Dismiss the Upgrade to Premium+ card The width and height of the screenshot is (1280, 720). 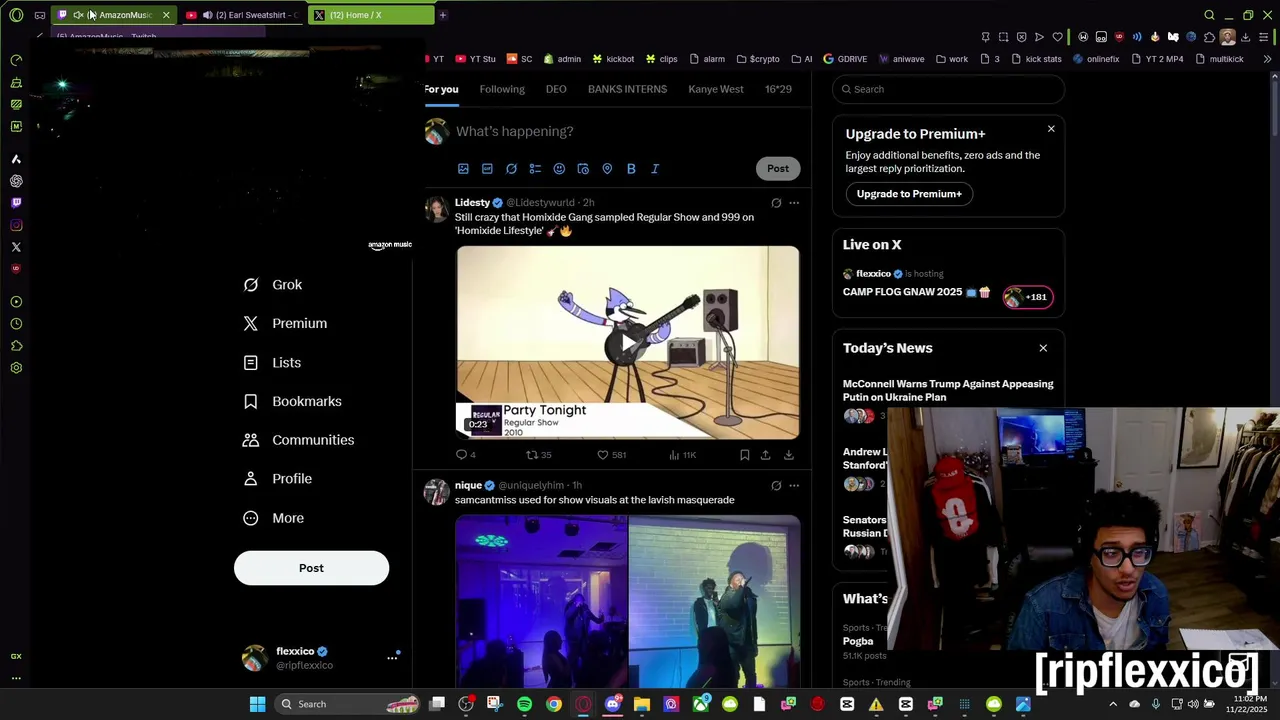1051,129
